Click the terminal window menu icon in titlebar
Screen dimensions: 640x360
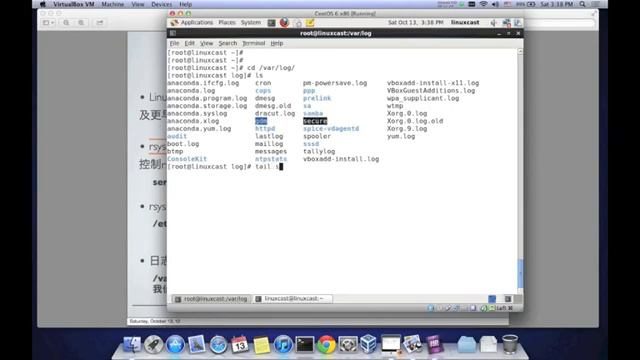pyautogui.click(x=173, y=33)
